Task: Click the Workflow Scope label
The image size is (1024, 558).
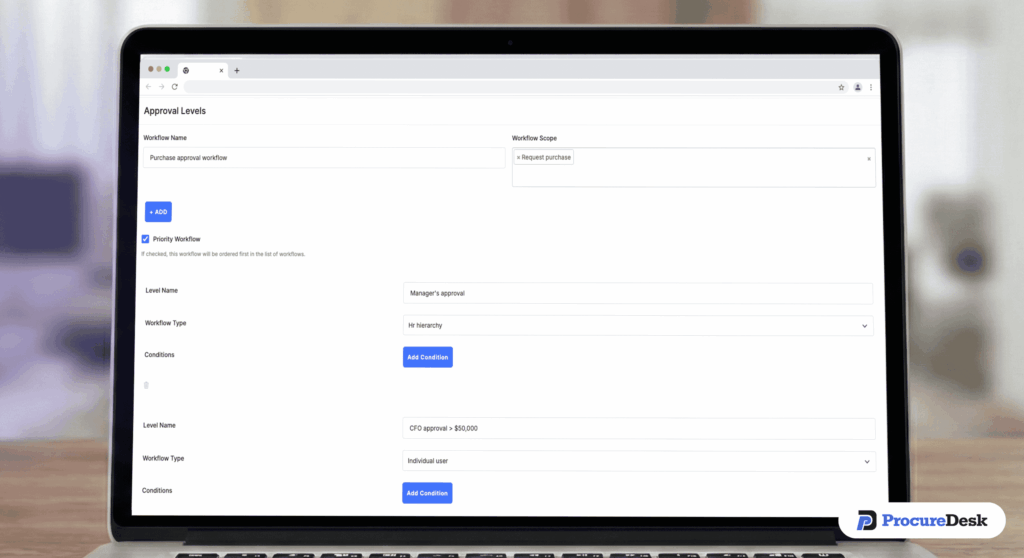Action: 534,139
